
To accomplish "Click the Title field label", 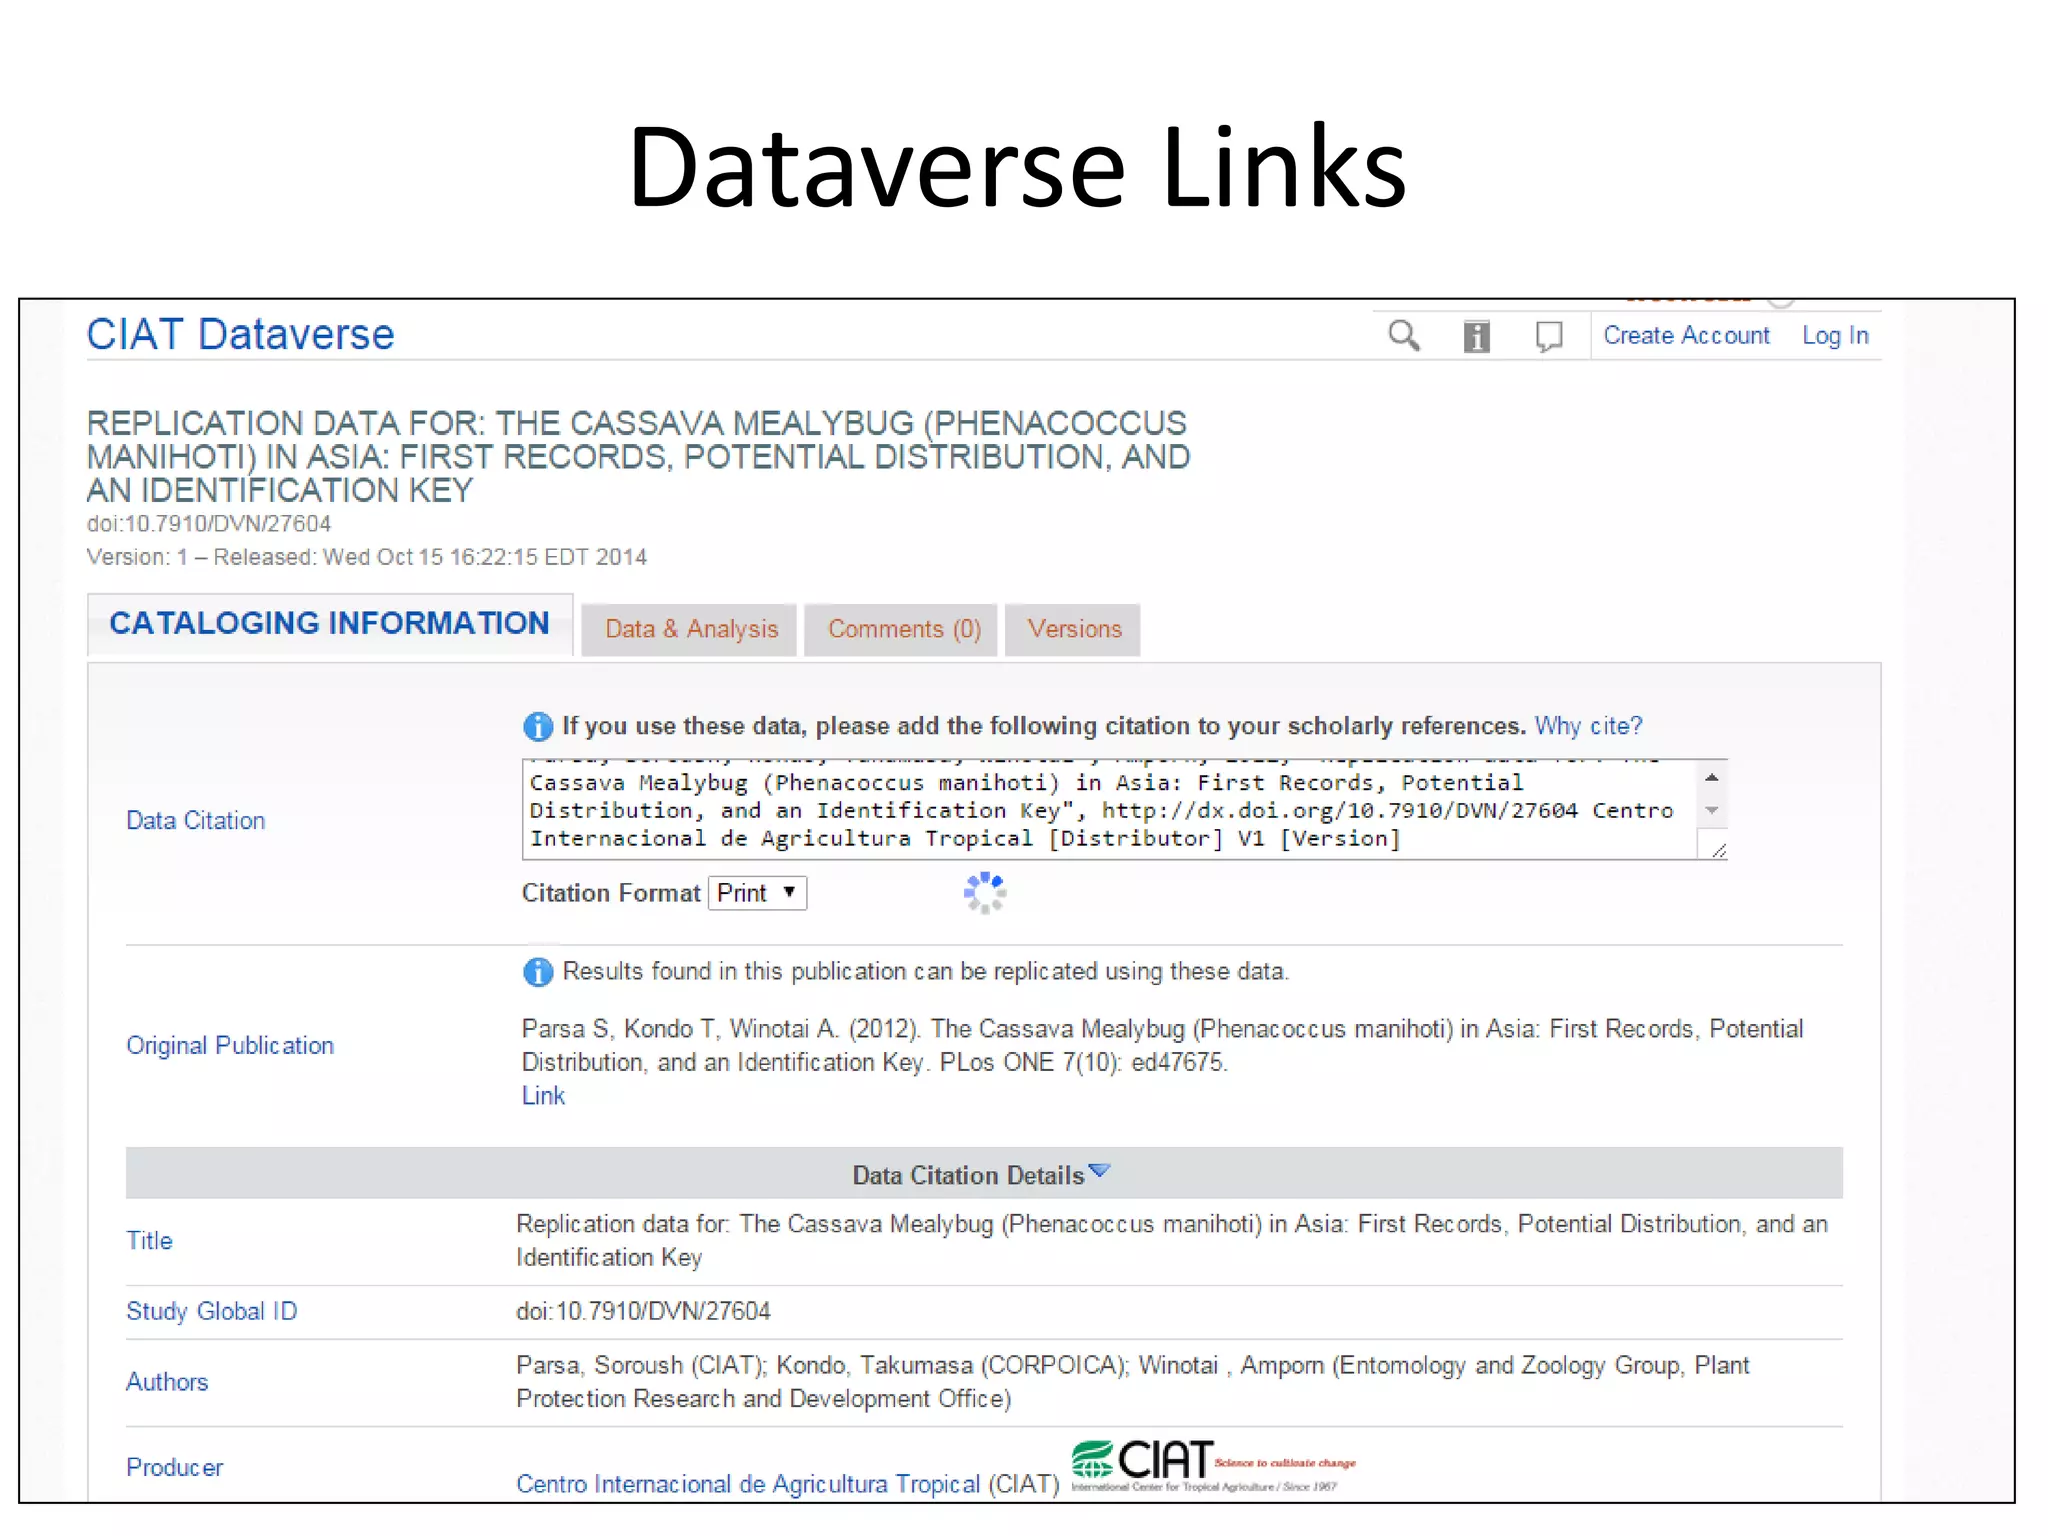I will 149,1241.
